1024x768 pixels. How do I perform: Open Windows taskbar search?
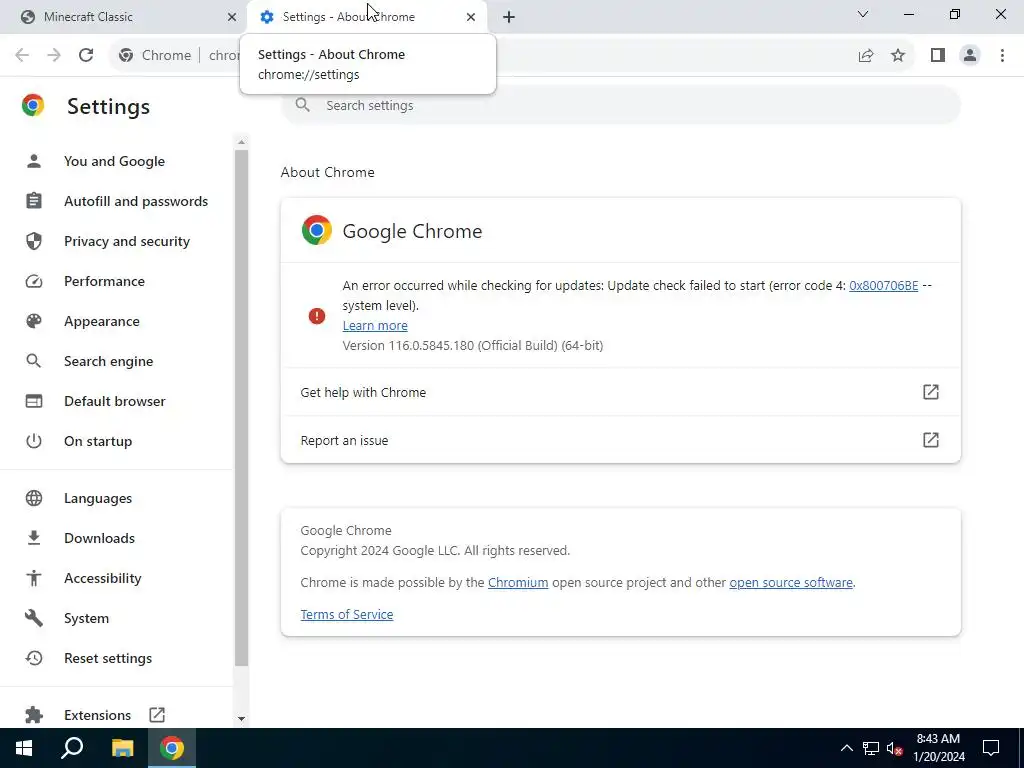point(72,748)
